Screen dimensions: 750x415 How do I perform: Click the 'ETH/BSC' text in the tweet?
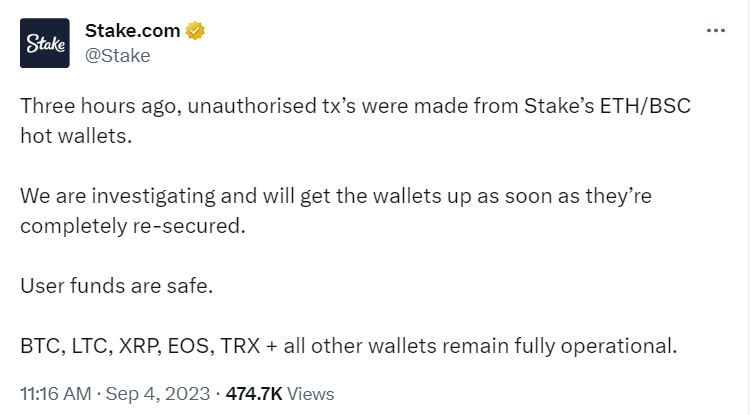645,106
